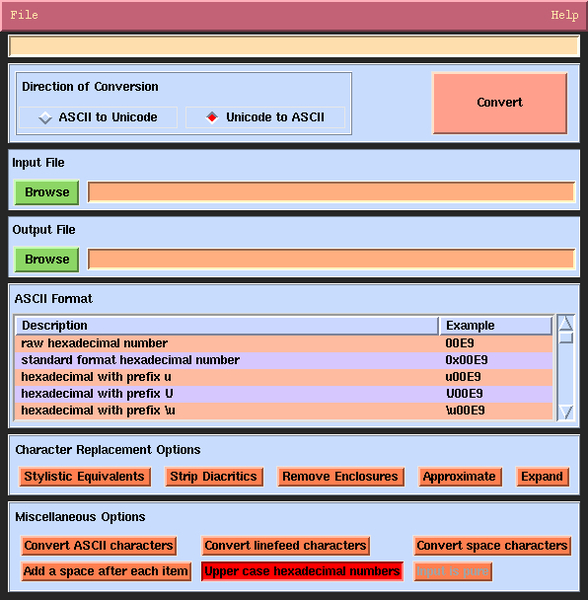Toggle Upper case hexadecimal numbers option
Viewport: 588px width, 600px height.
302,571
